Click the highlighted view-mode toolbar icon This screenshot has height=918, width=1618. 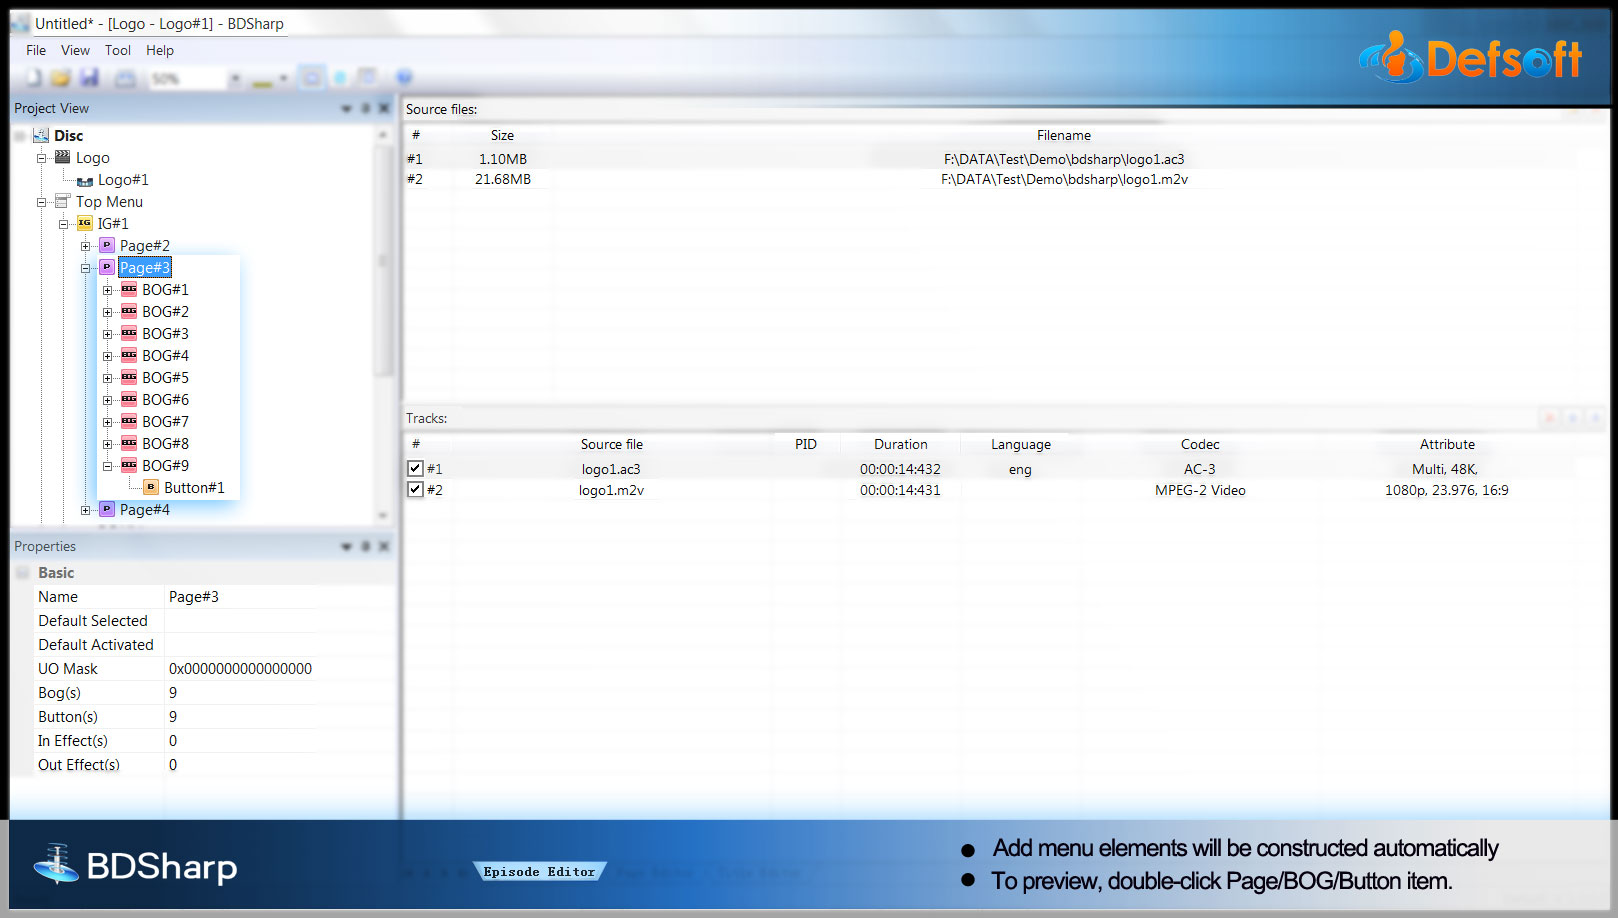click(312, 78)
